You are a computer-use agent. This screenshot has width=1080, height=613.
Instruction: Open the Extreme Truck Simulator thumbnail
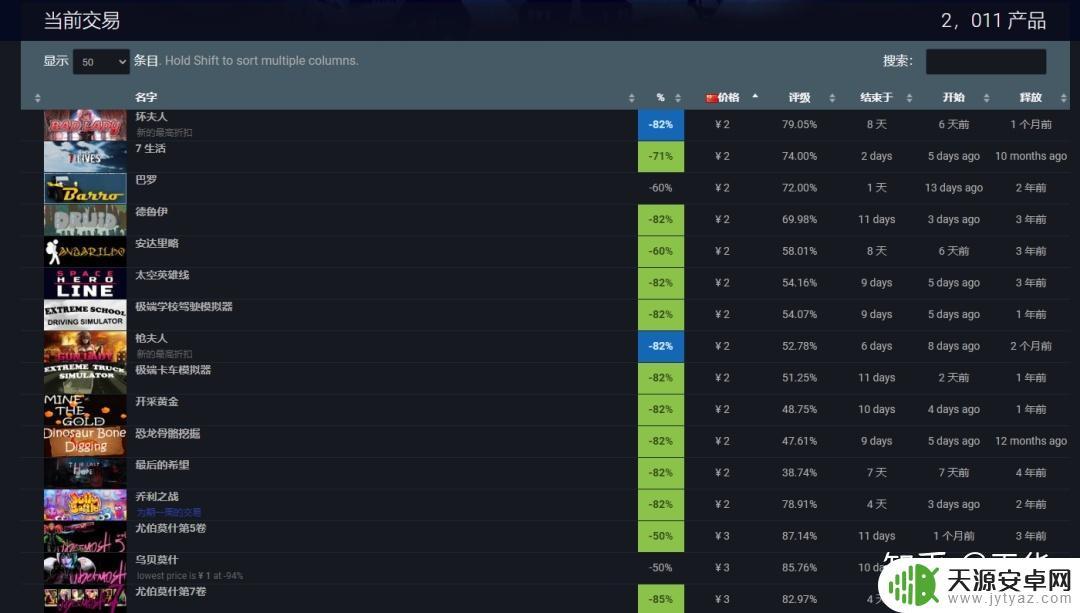point(85,379)
